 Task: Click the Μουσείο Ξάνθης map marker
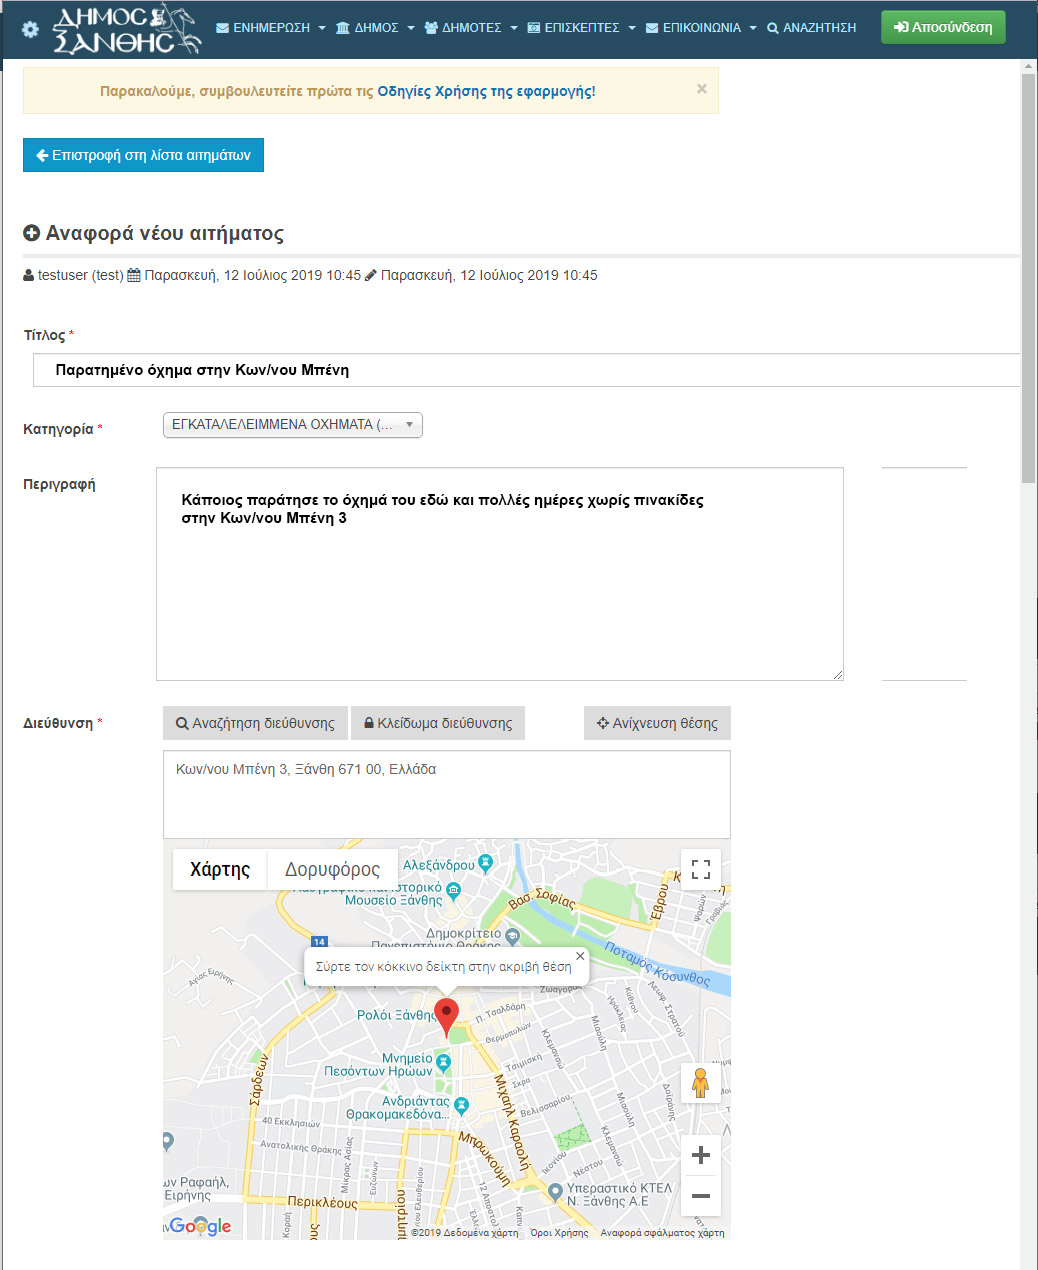click(x=453, y=890)
